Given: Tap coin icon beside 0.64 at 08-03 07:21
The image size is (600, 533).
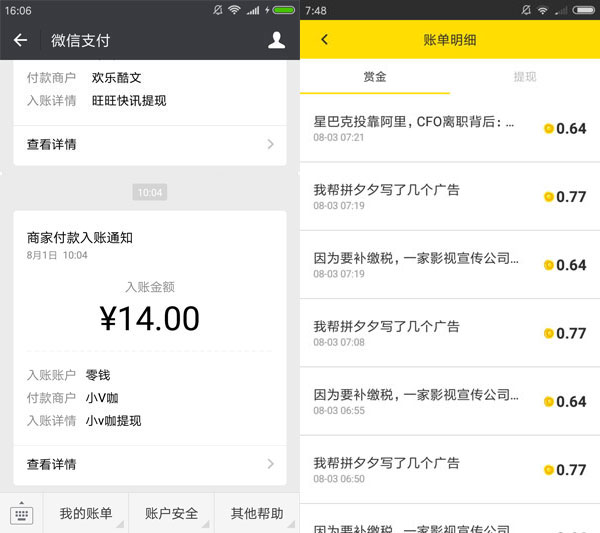Looking at the screenshot, I should click(x=549, y=129).
